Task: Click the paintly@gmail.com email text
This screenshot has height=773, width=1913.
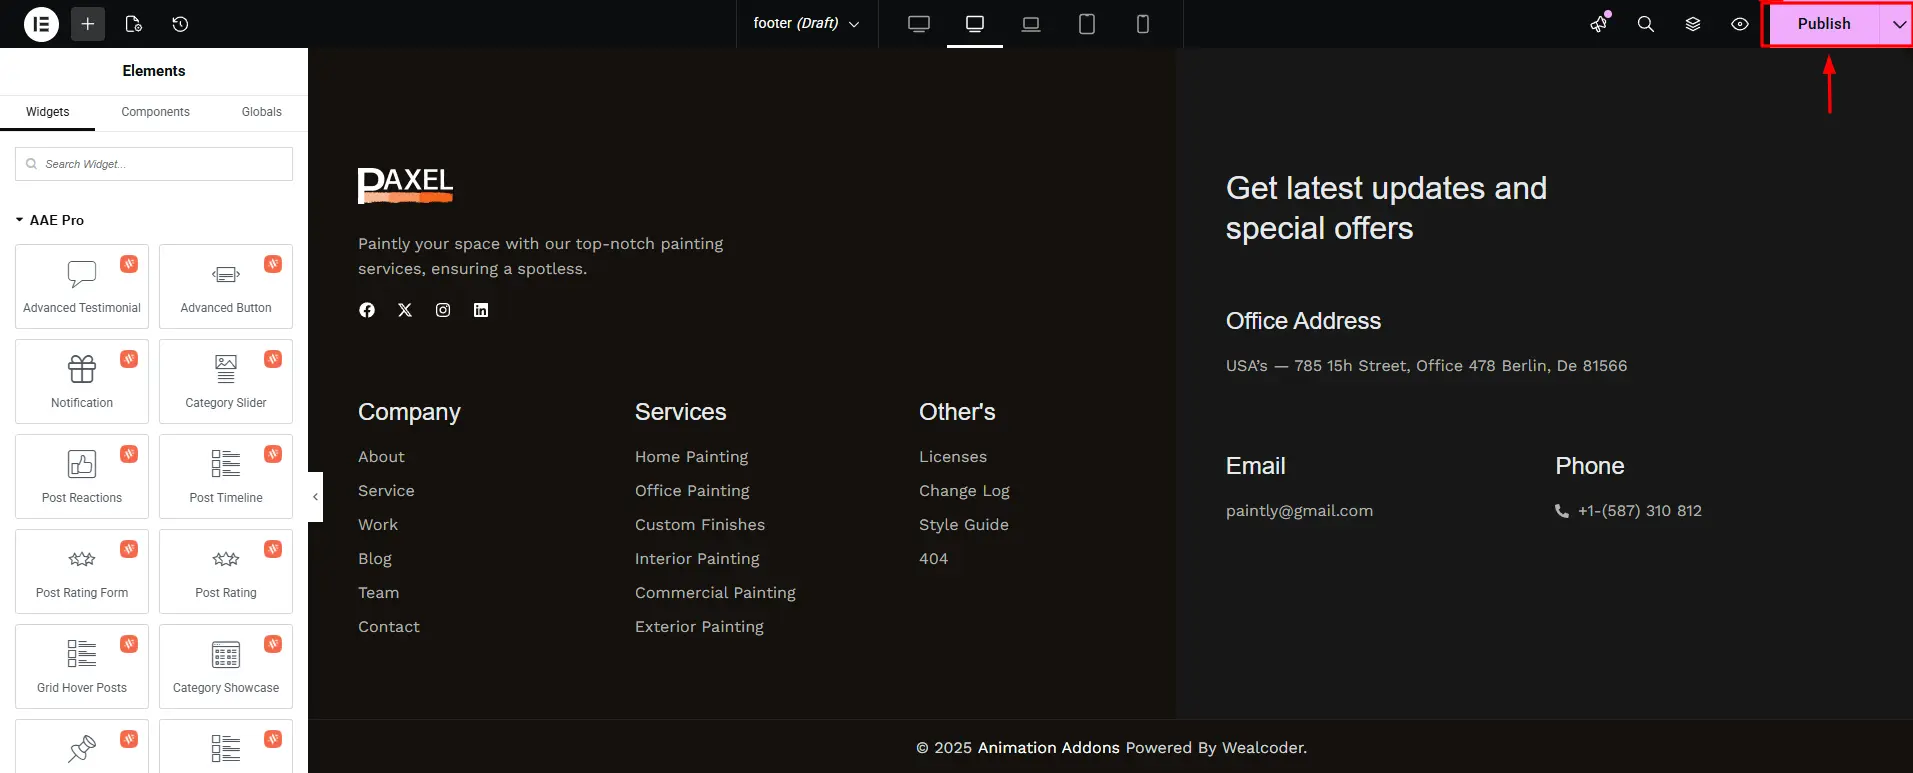Action: point(1299,511)
